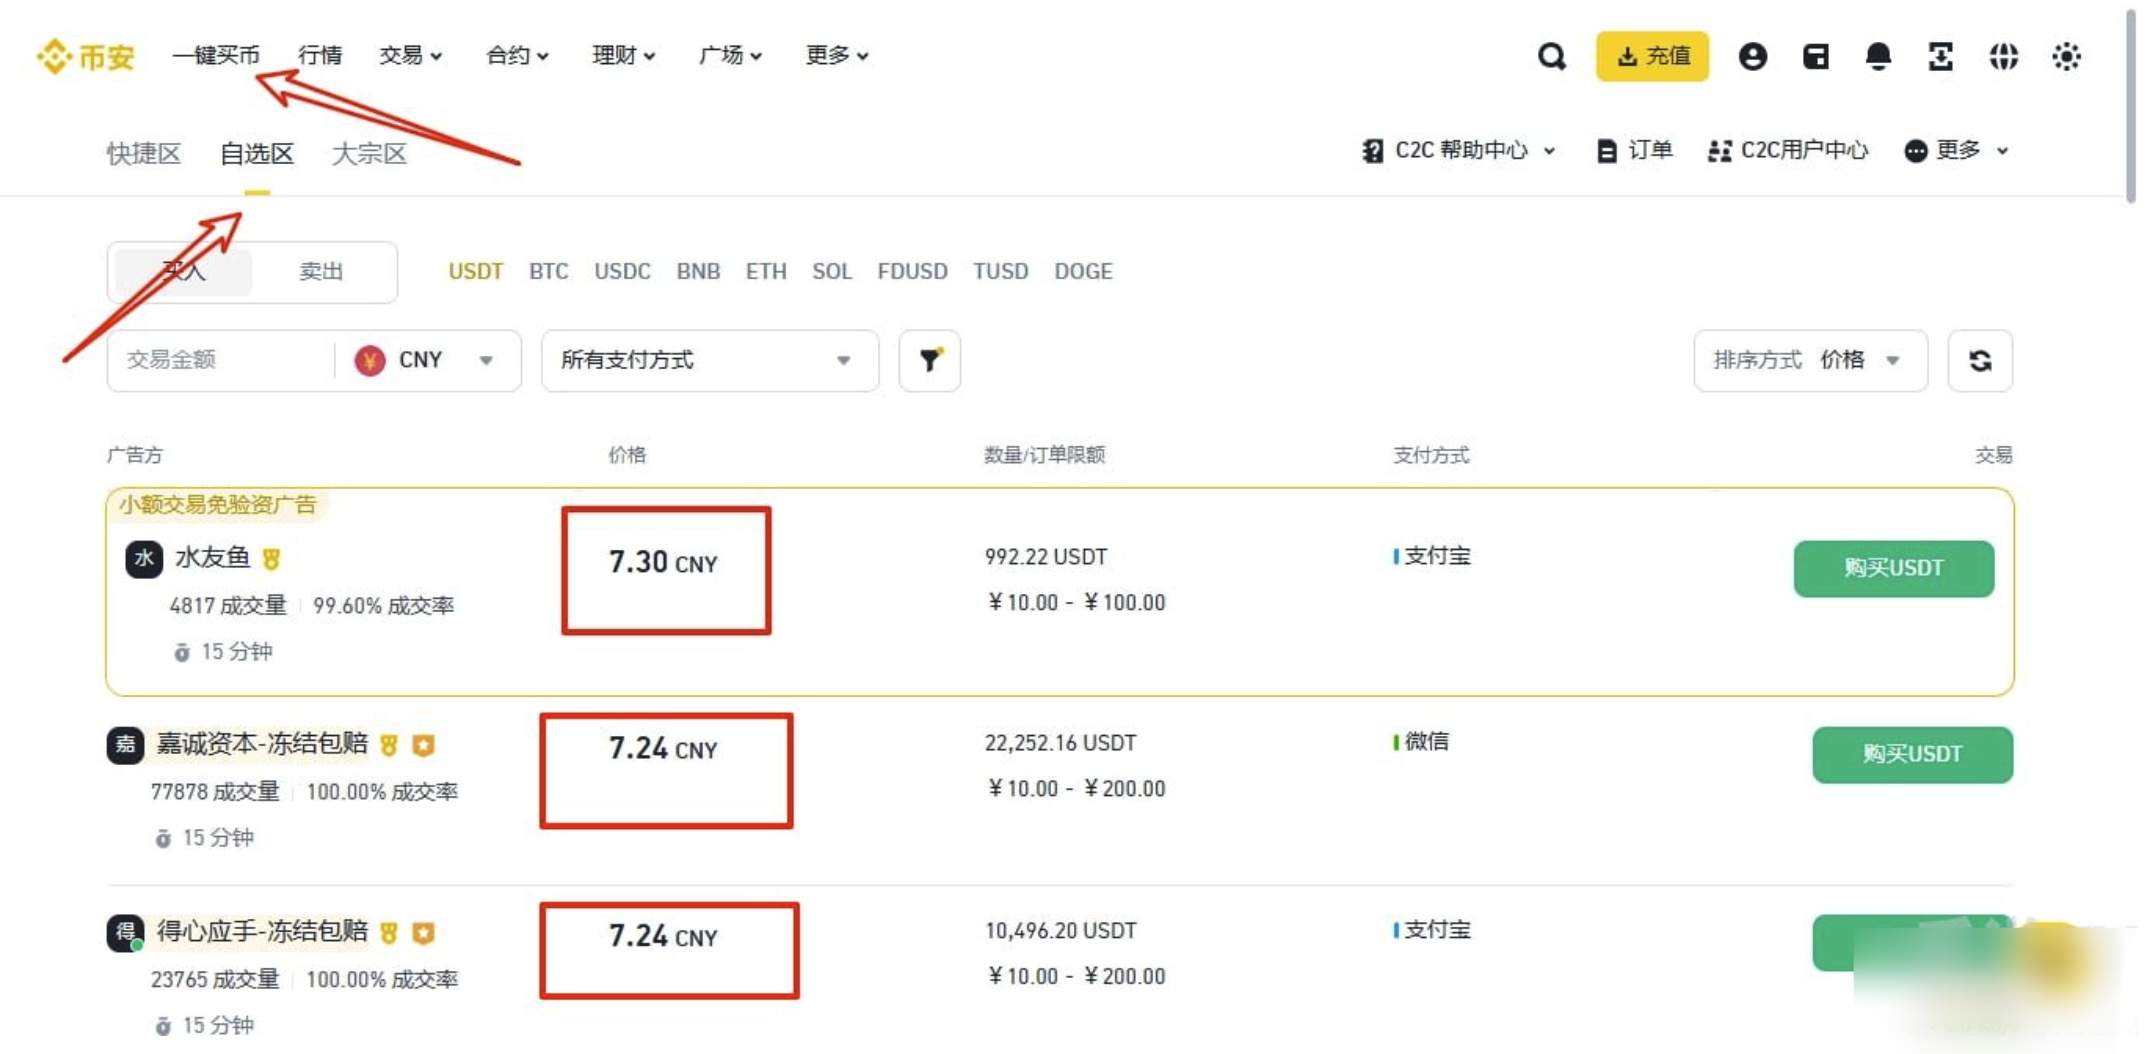Screen dimensions: 2154x1054
Task: Select the 买入 buy toggle
Action: tap(184, 272)
